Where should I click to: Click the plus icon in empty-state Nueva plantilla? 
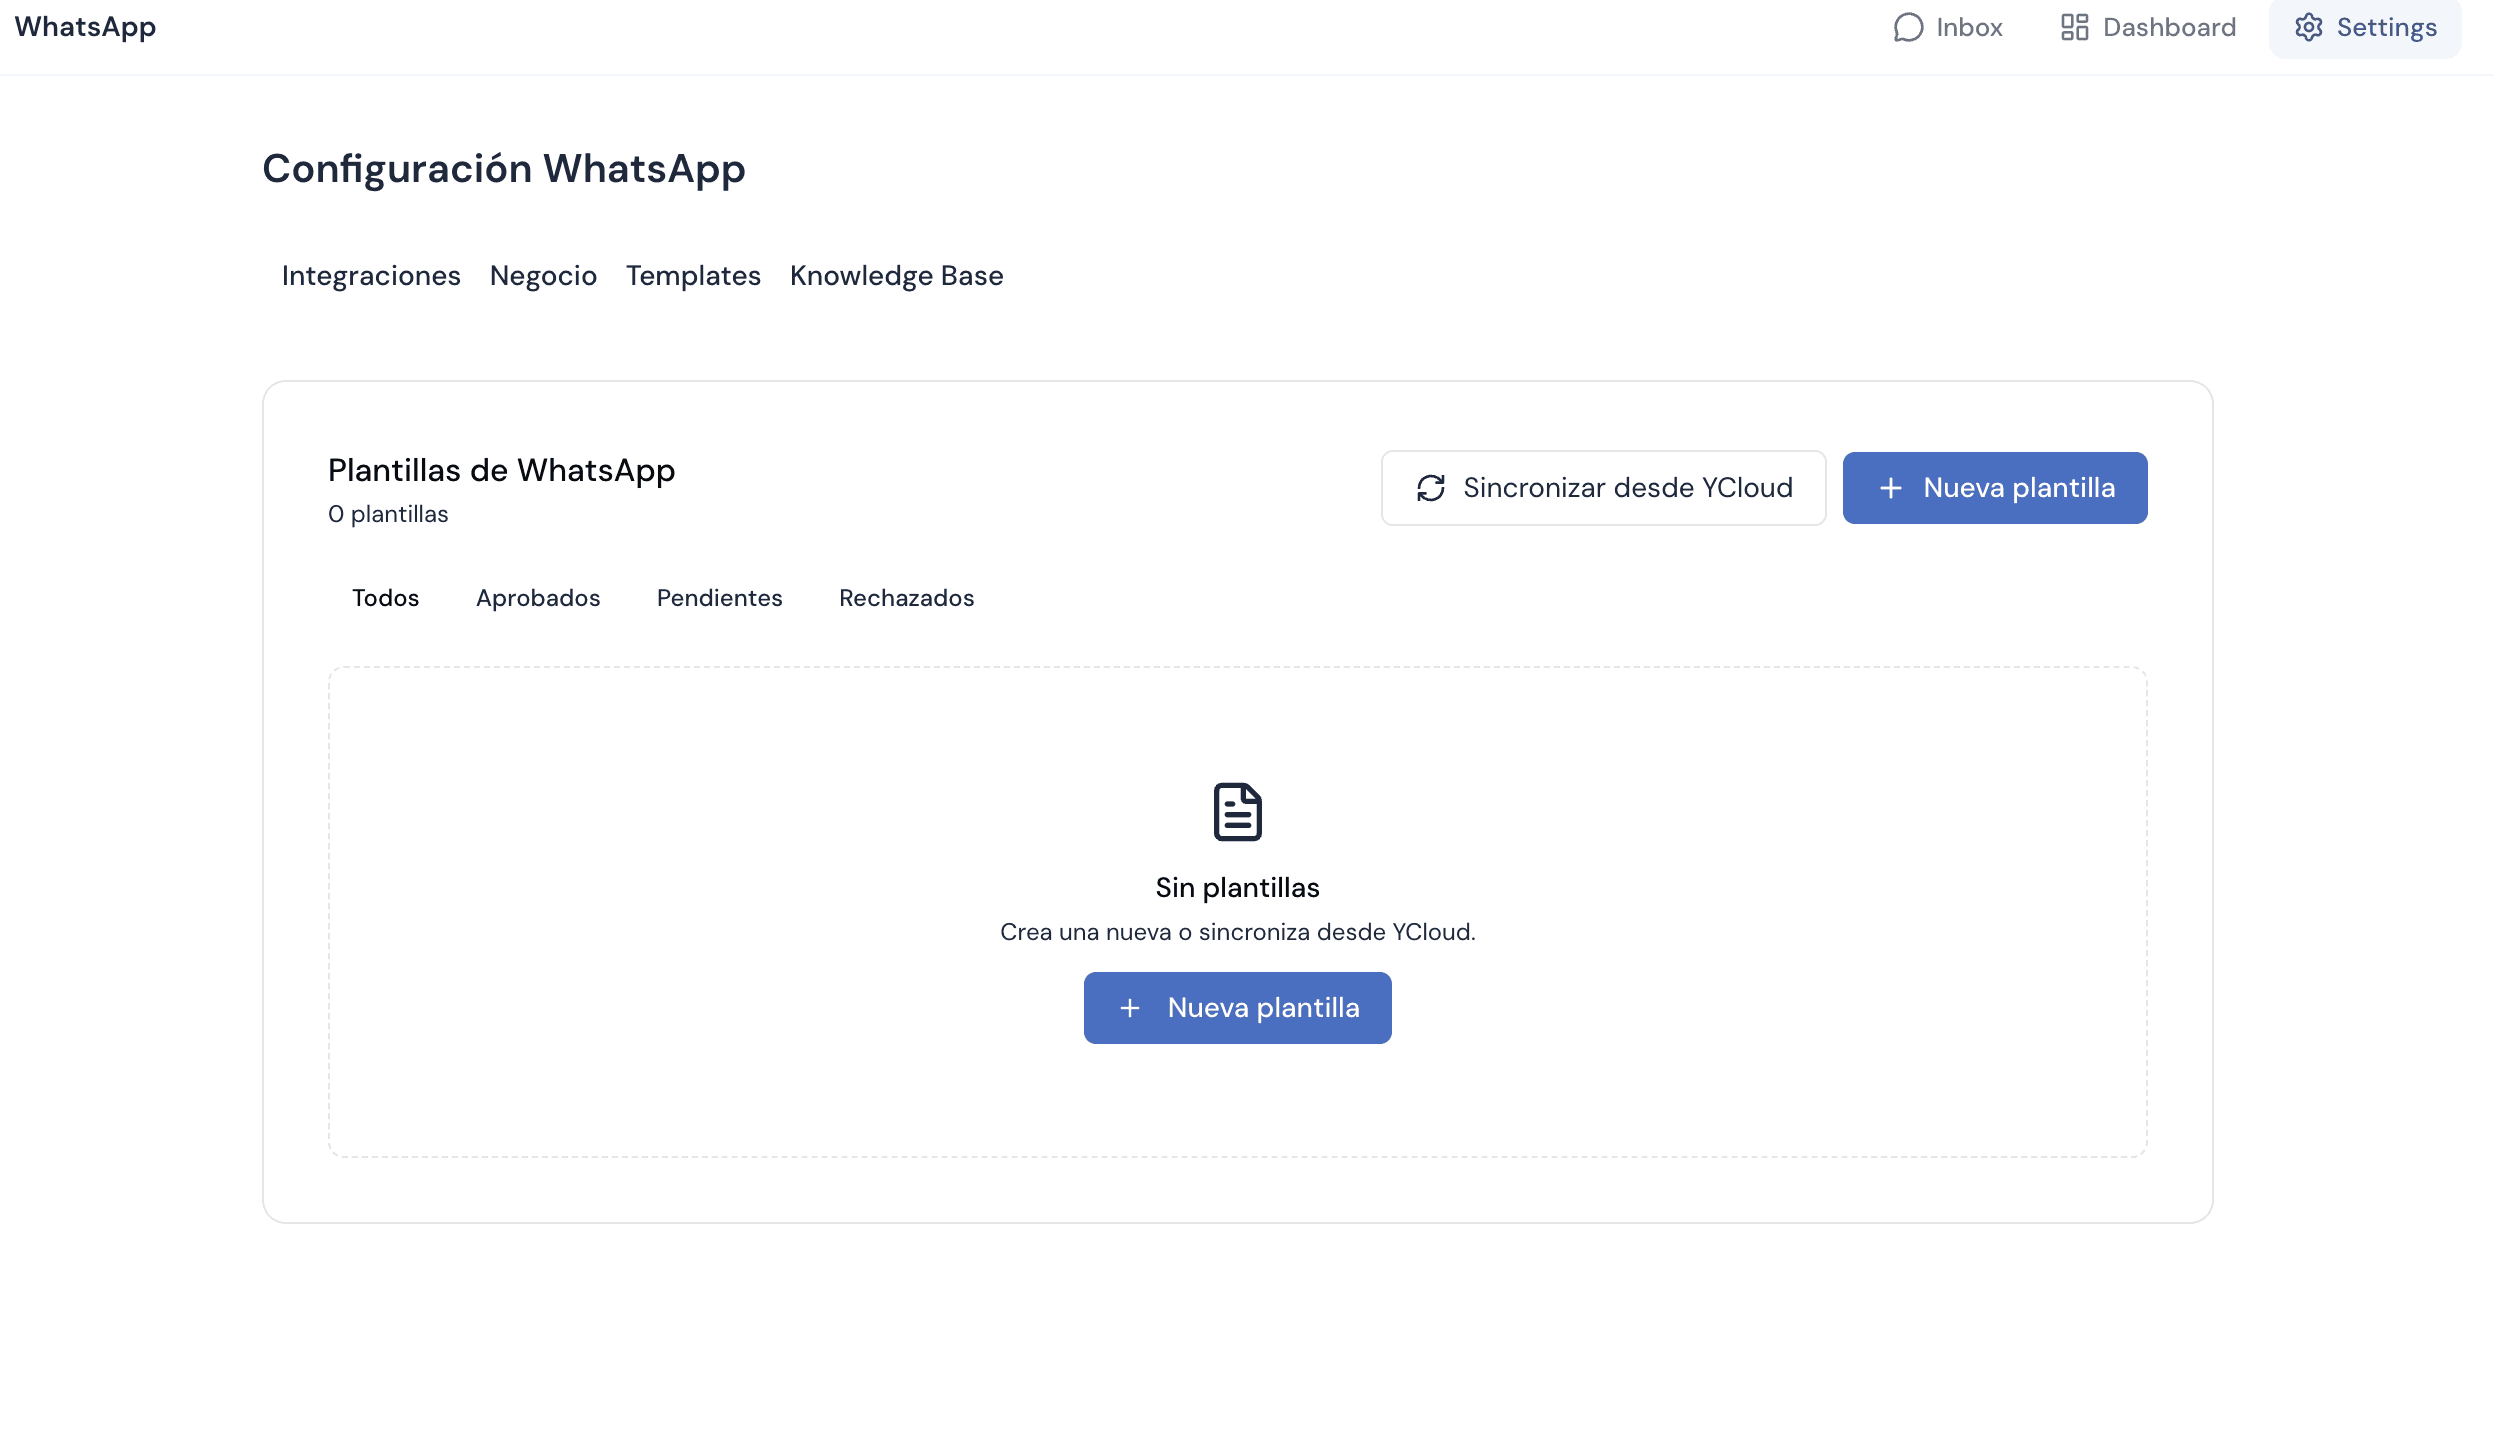click(1130, 1008)
